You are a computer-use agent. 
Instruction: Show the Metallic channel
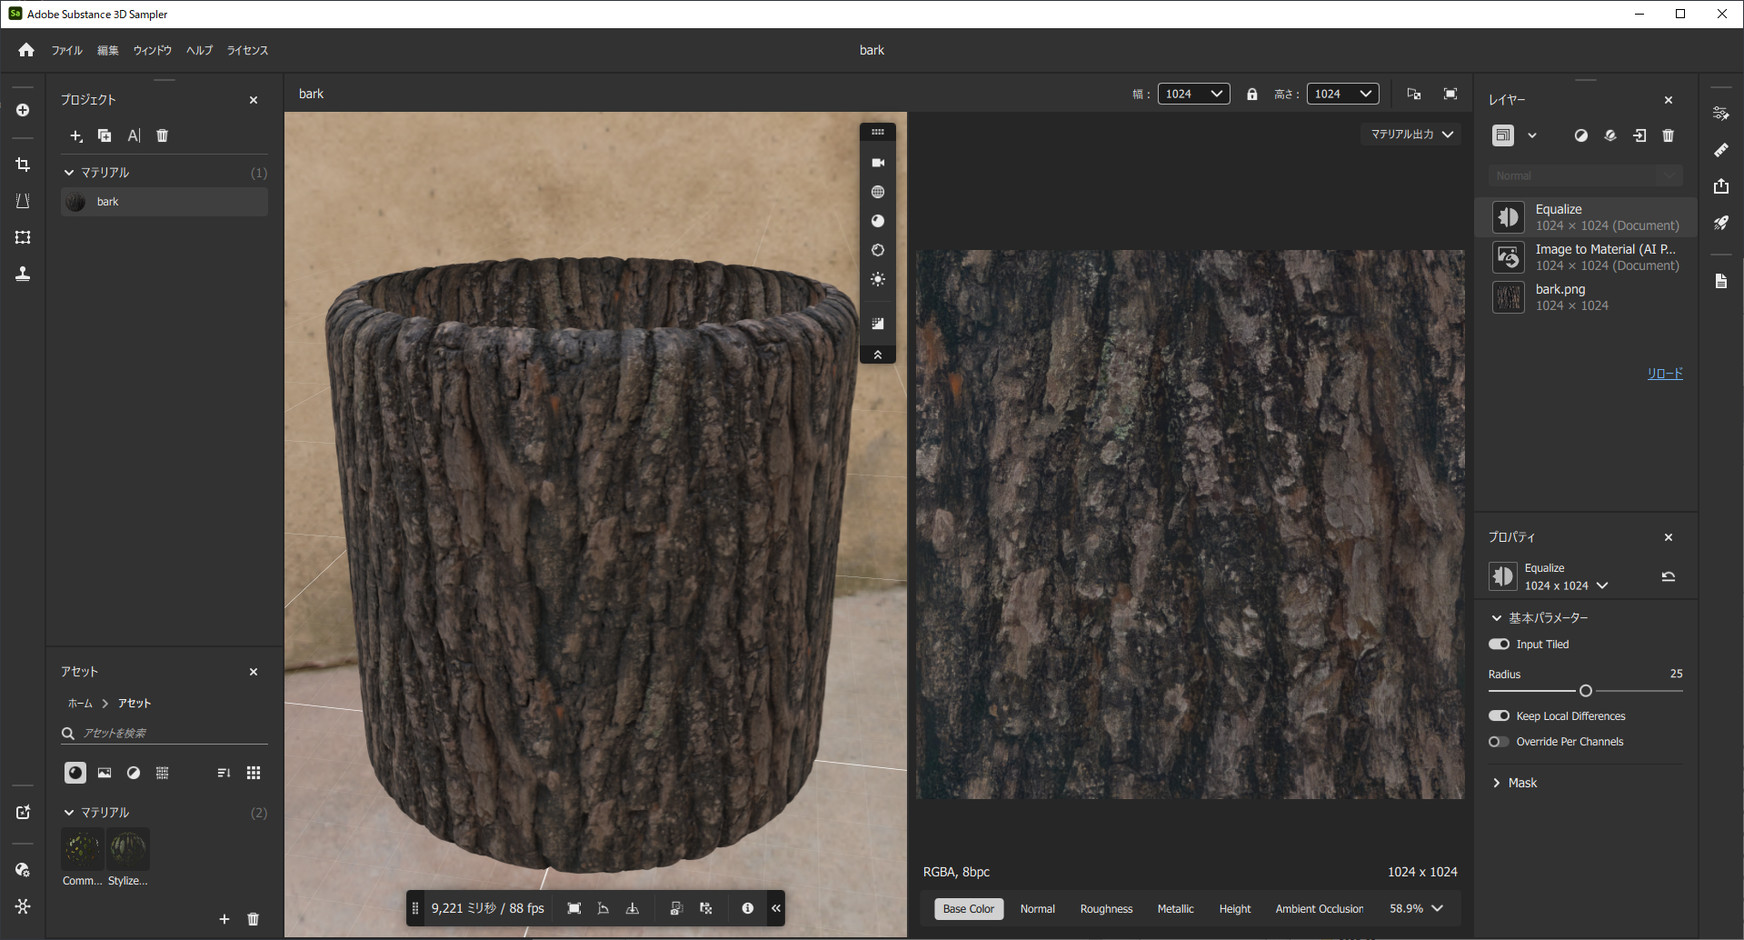(1175, 909)
